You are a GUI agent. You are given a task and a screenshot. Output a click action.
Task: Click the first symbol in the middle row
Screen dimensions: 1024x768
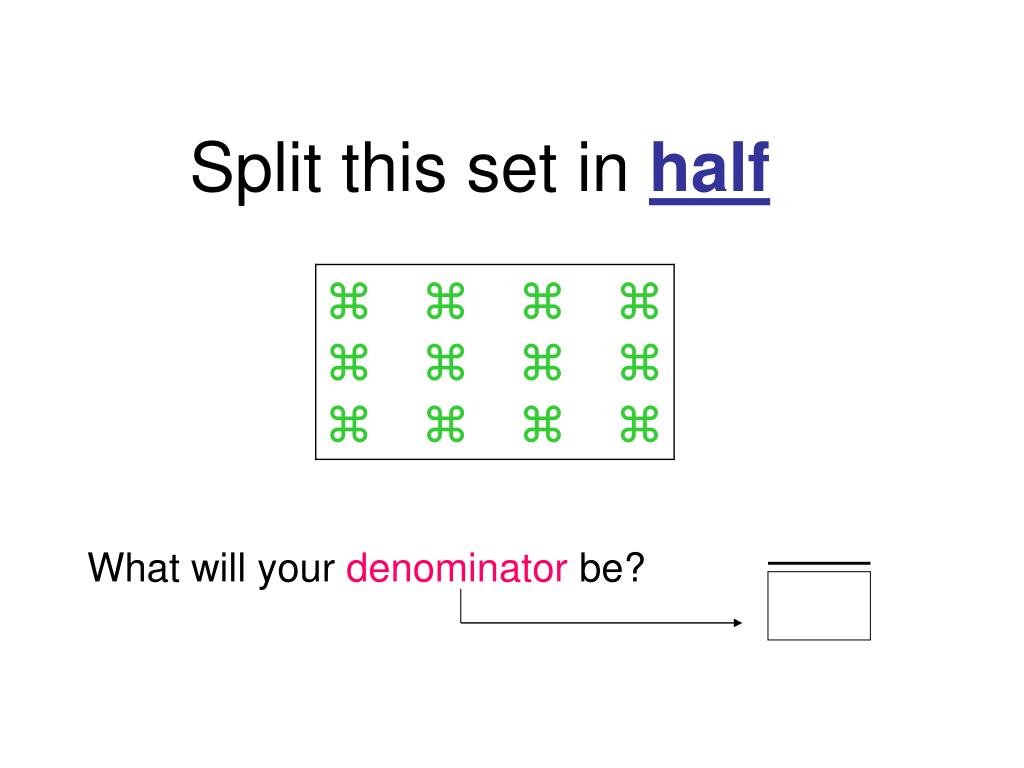coord(349,362)
